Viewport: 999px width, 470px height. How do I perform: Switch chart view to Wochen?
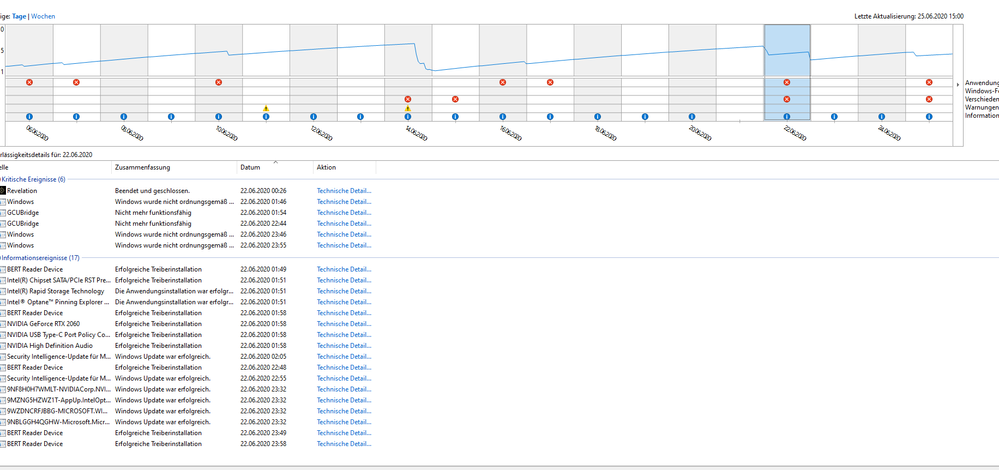pos(43,17)
